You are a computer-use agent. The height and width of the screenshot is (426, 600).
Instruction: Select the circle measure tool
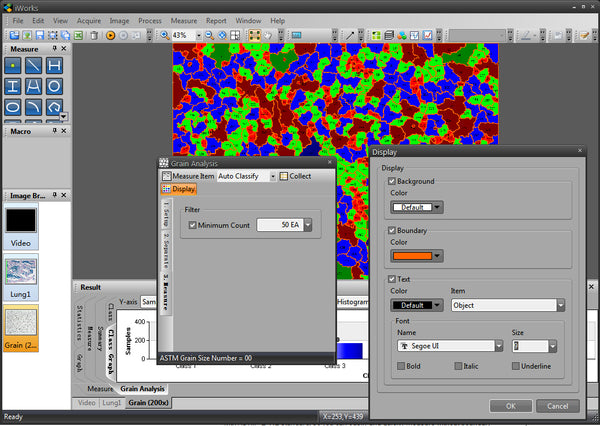click(x=54, y=86)
